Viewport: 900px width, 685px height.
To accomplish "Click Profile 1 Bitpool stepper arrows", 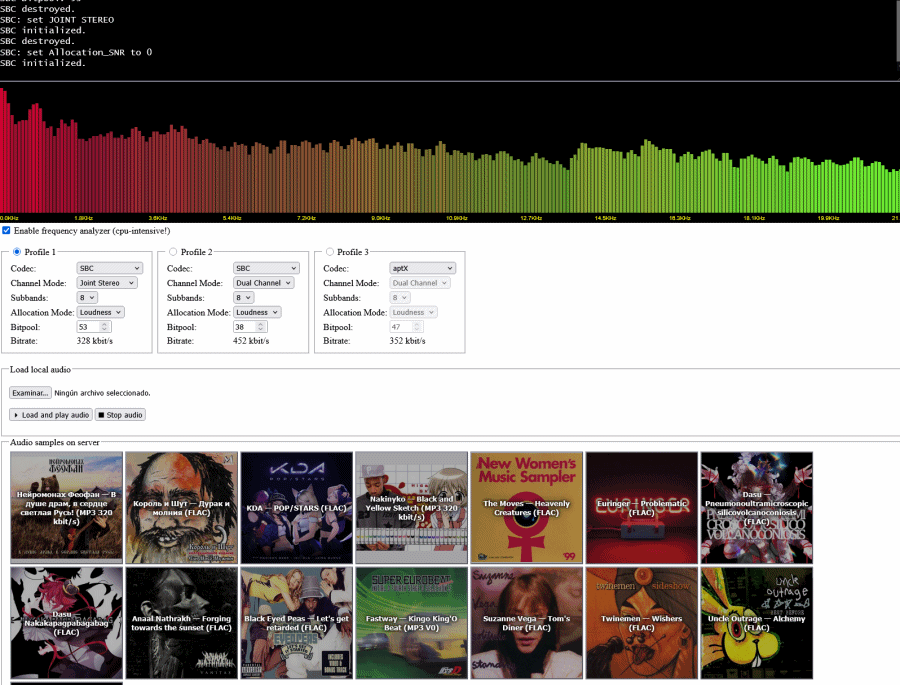I will click(104, 327).
